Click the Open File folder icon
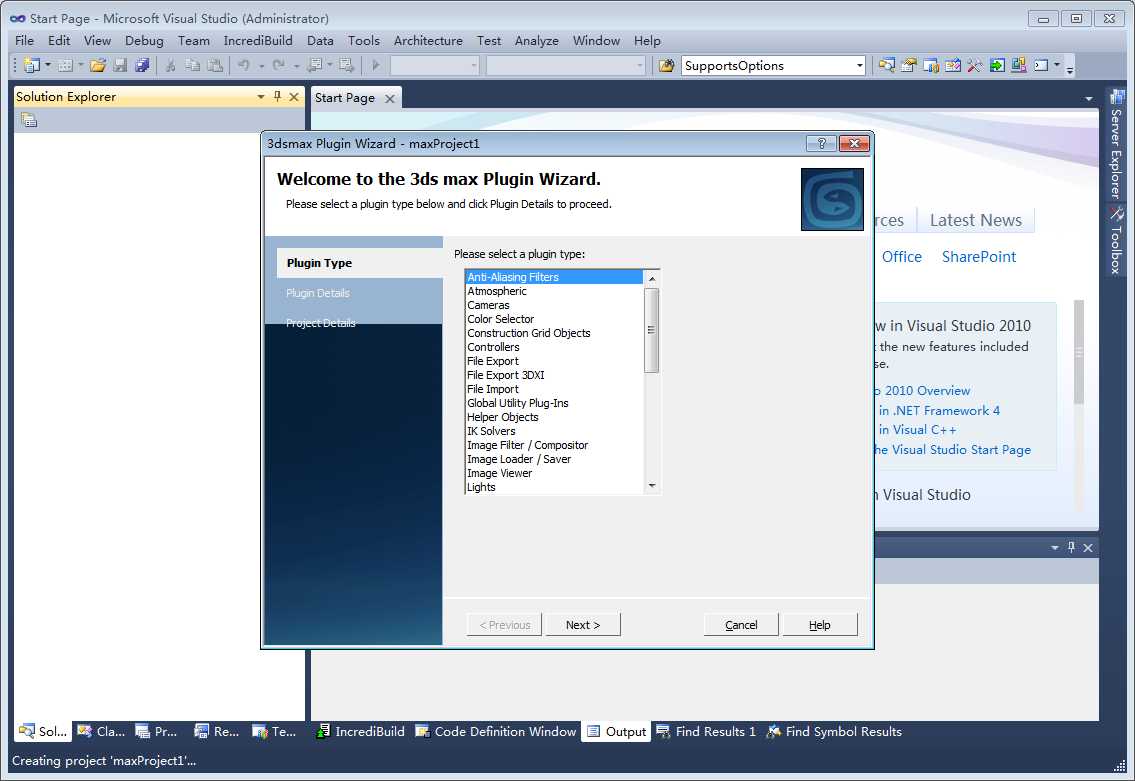Viewport: 1135px width, 781px height. 98,65
